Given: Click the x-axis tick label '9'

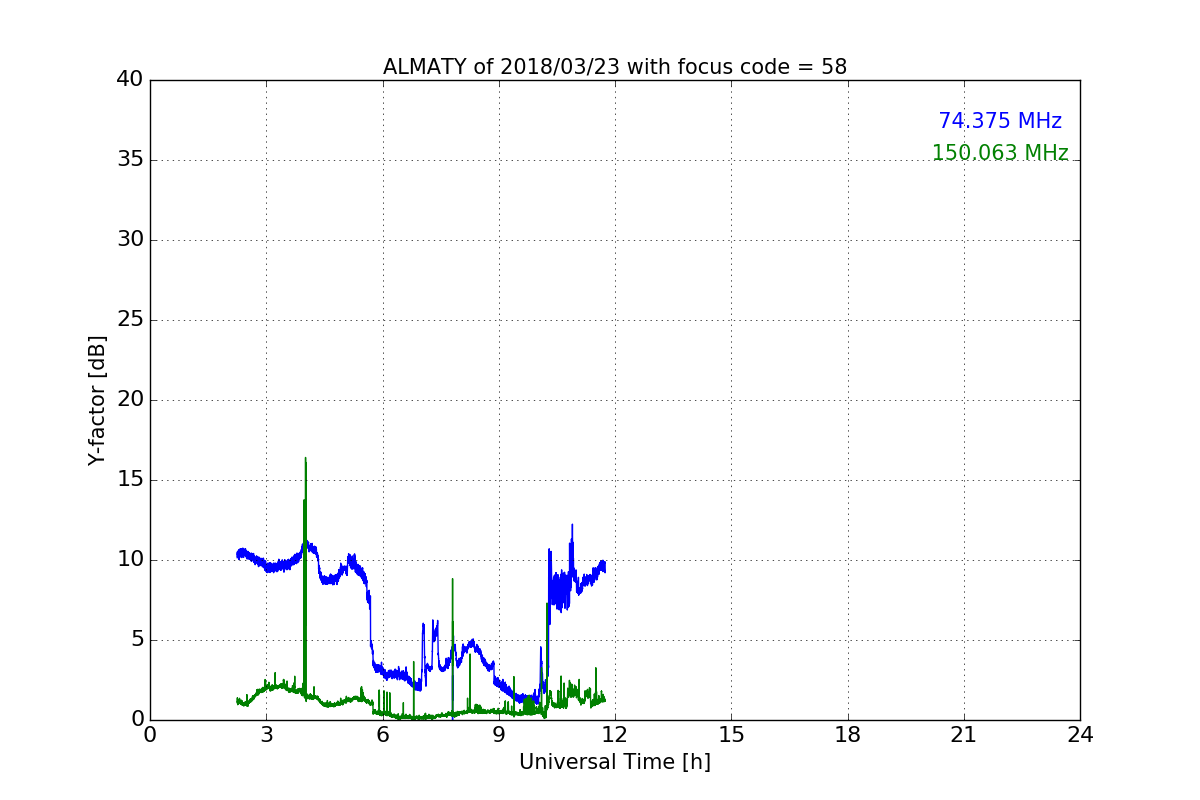Looking at the screenshot, I should (x=499, y=734).
